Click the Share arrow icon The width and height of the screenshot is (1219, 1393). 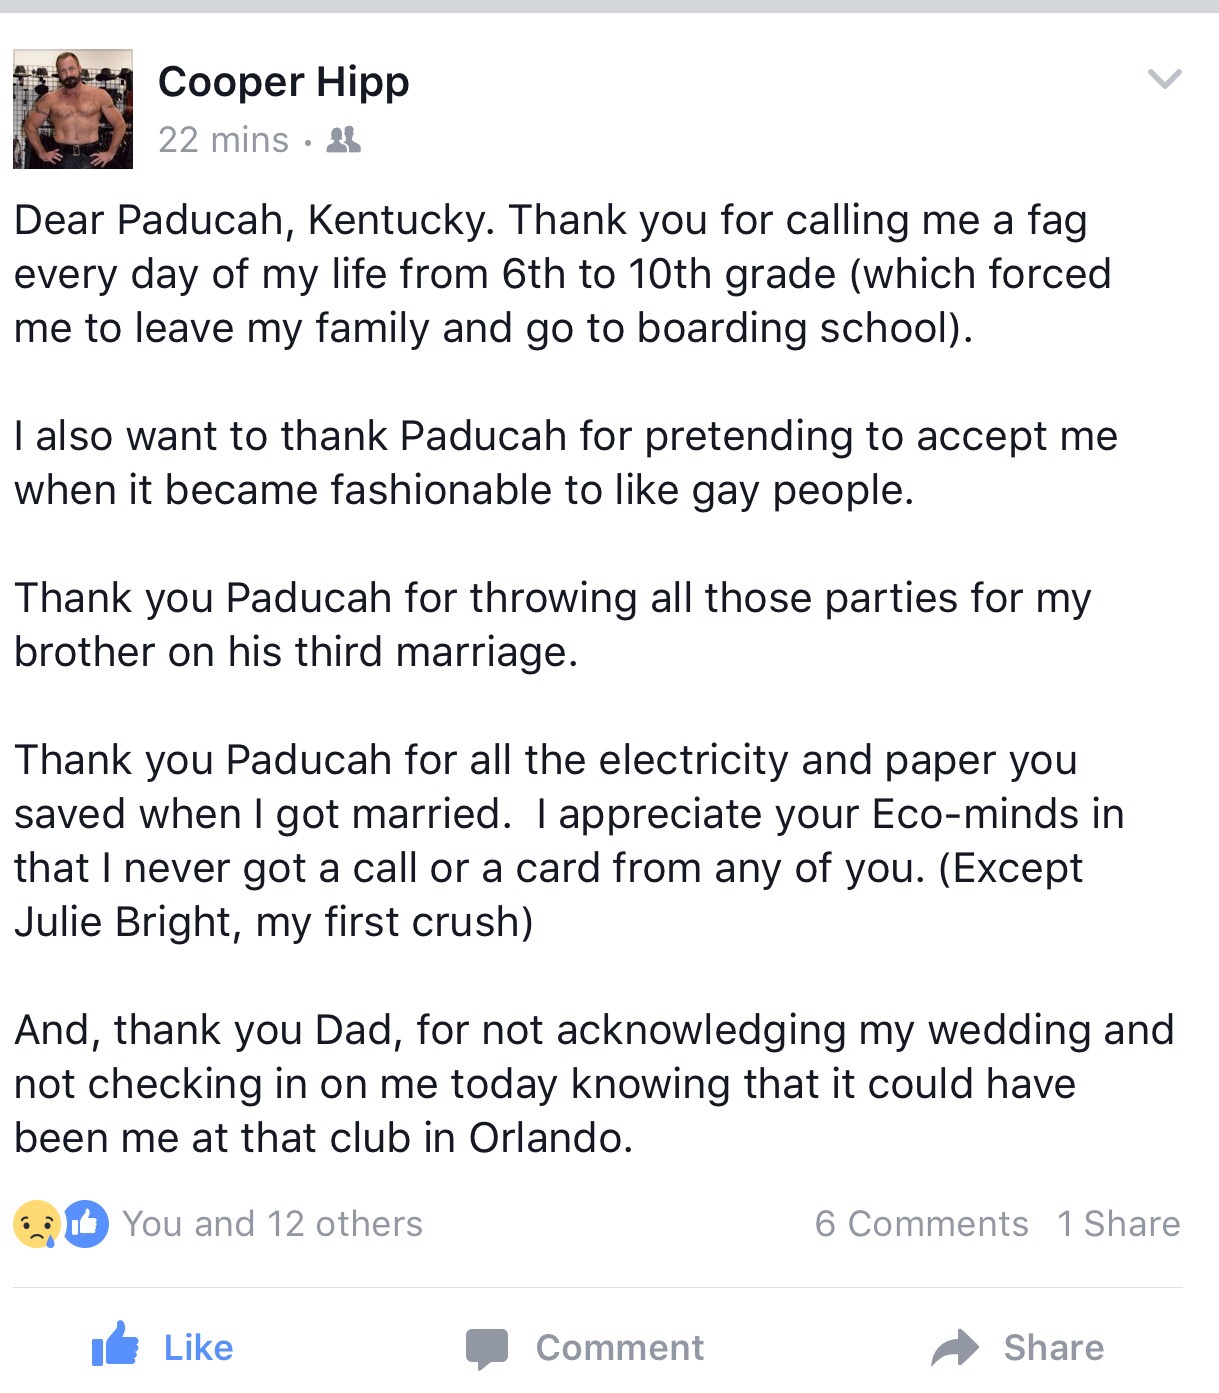[x=955, y=1348]
